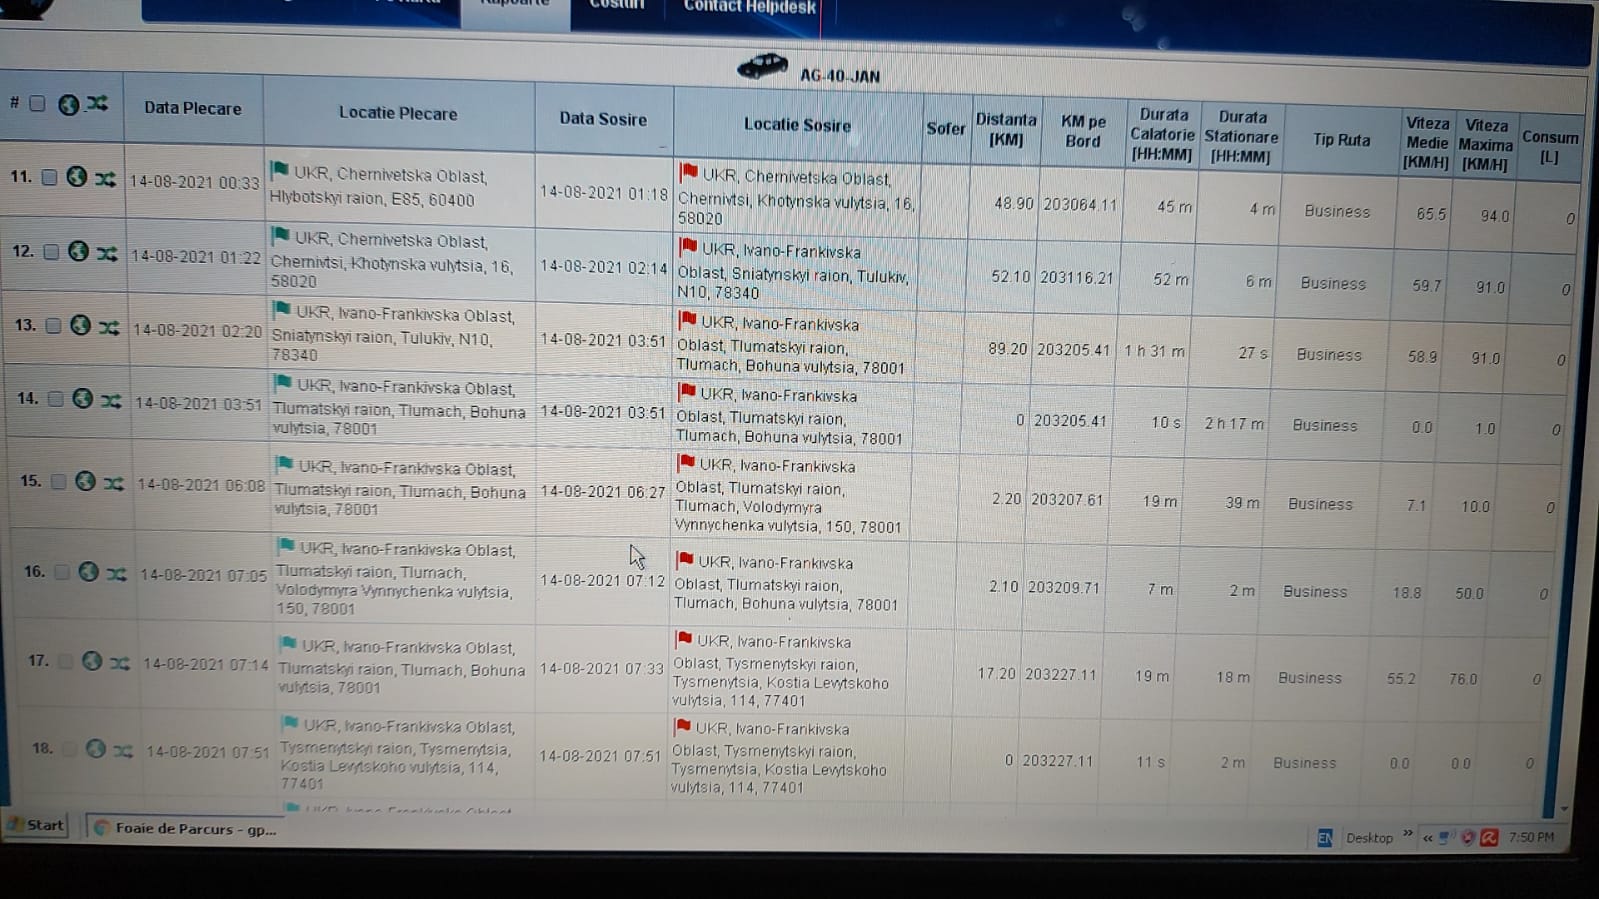Click the 7:50 PM taskbar clock
Image resolution: width=1599 pixels, height=899 pixels.
1531,838
